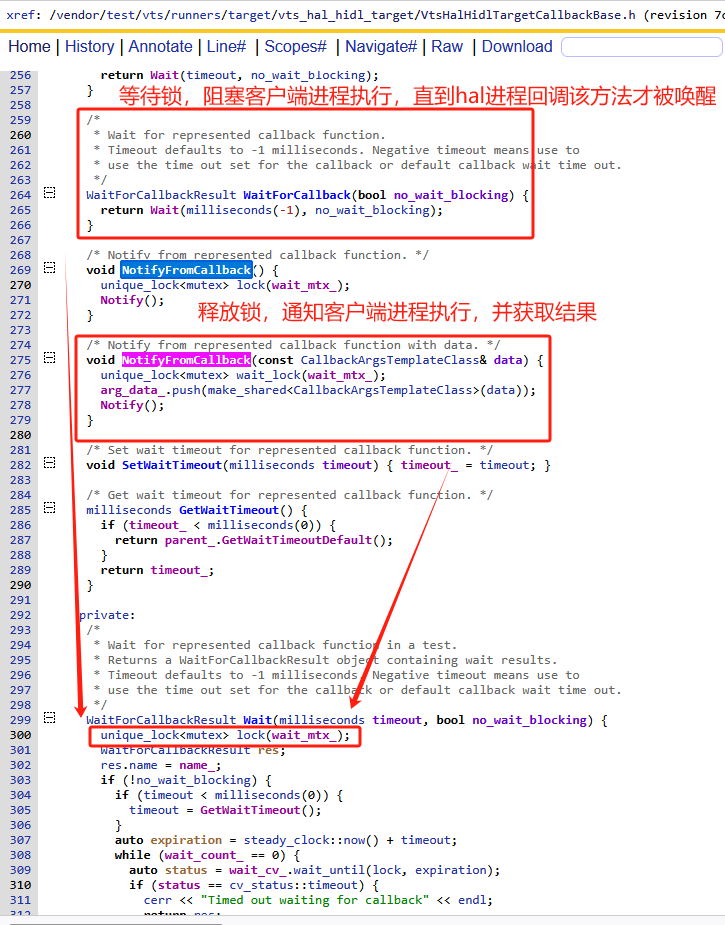Collapse the NotifyFromCallback function on line 269
The image size is (725, 925).
50,268
